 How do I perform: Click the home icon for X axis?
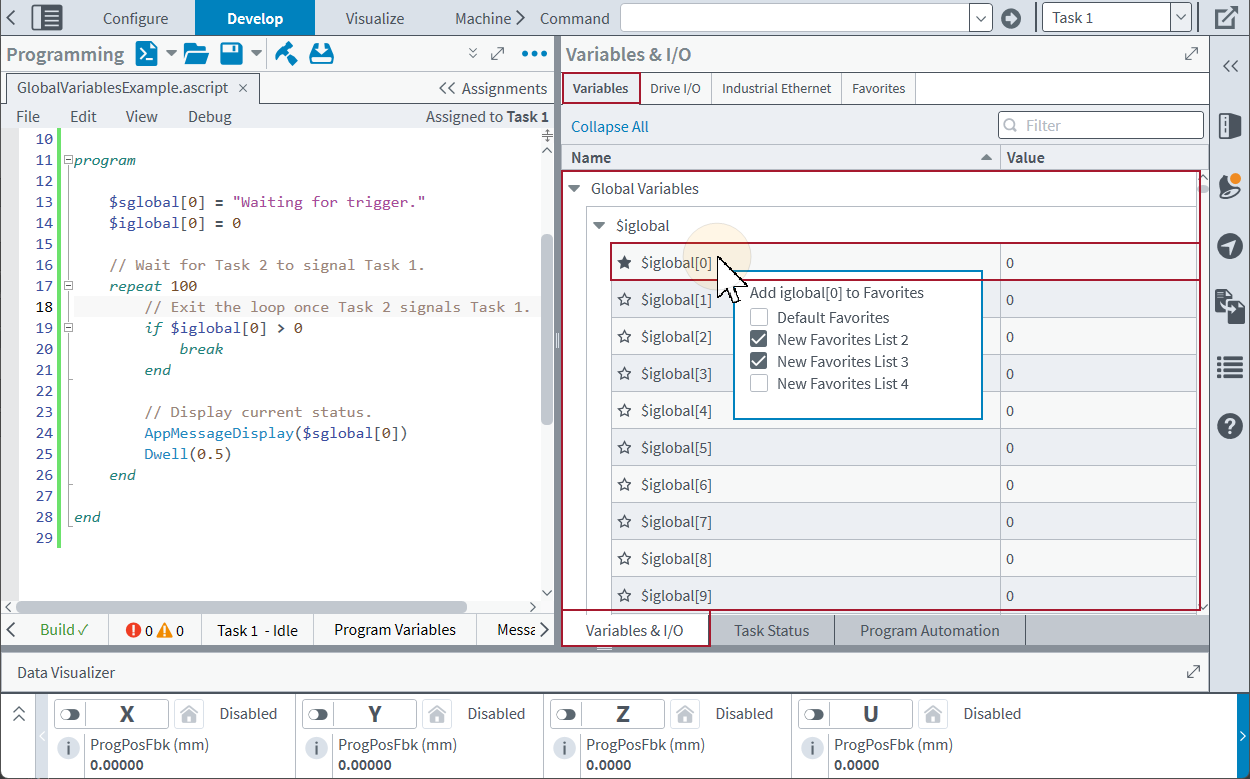(188, 714)
